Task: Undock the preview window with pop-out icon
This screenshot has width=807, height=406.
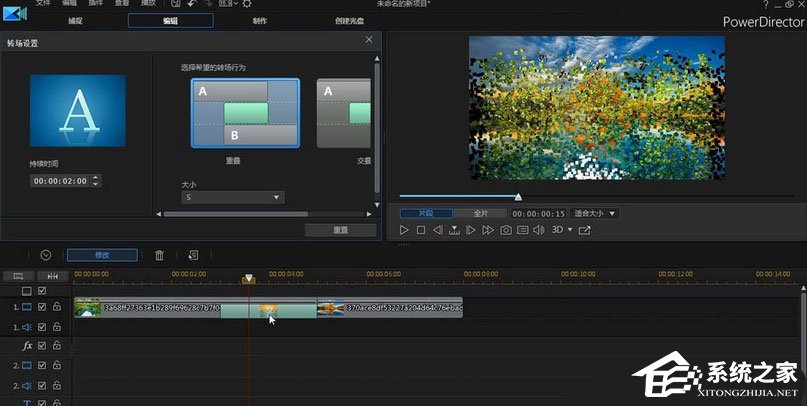Action: (584, 230)
